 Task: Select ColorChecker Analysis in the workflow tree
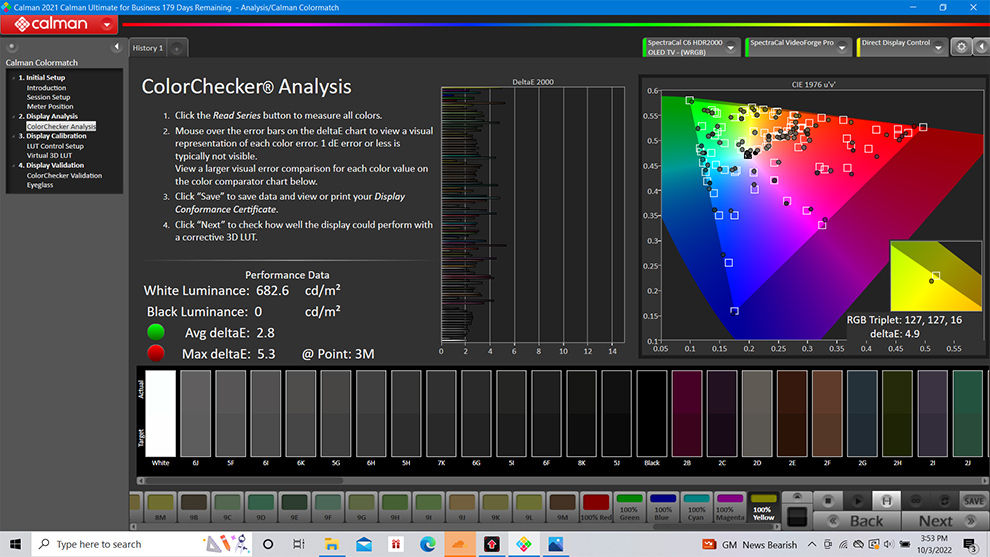tap(61, 126)
